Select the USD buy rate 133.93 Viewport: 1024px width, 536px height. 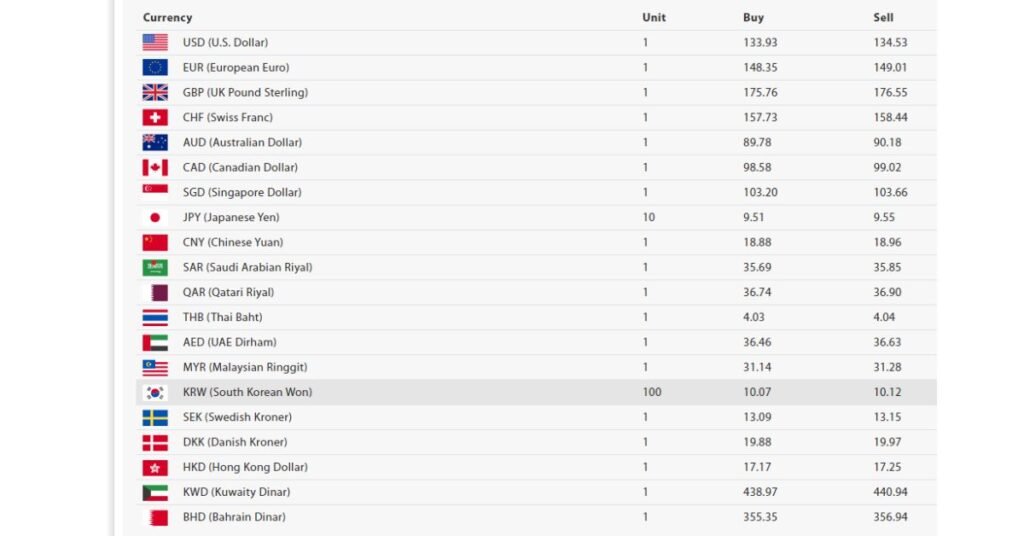[x=760, y=42]
